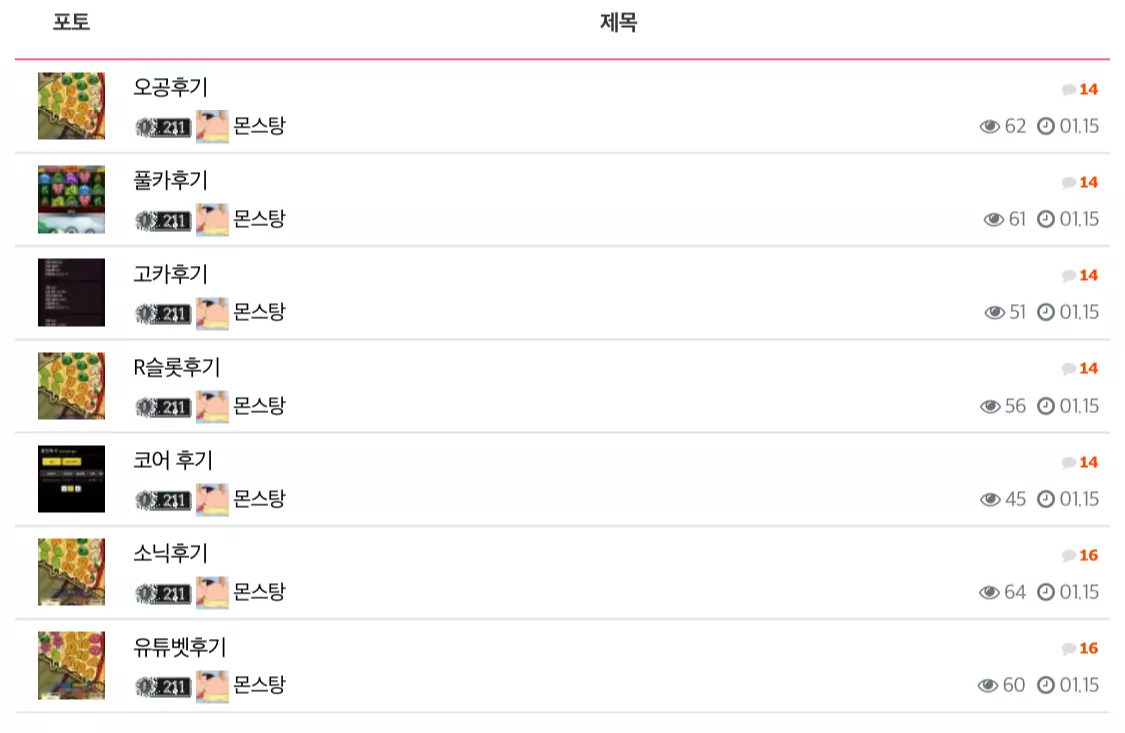Click the view count eye icon for 풀카후기

994,219
